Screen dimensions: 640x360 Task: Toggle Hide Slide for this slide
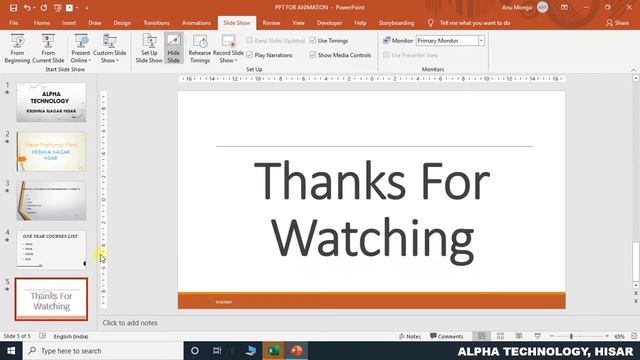(x=173, y=48)
